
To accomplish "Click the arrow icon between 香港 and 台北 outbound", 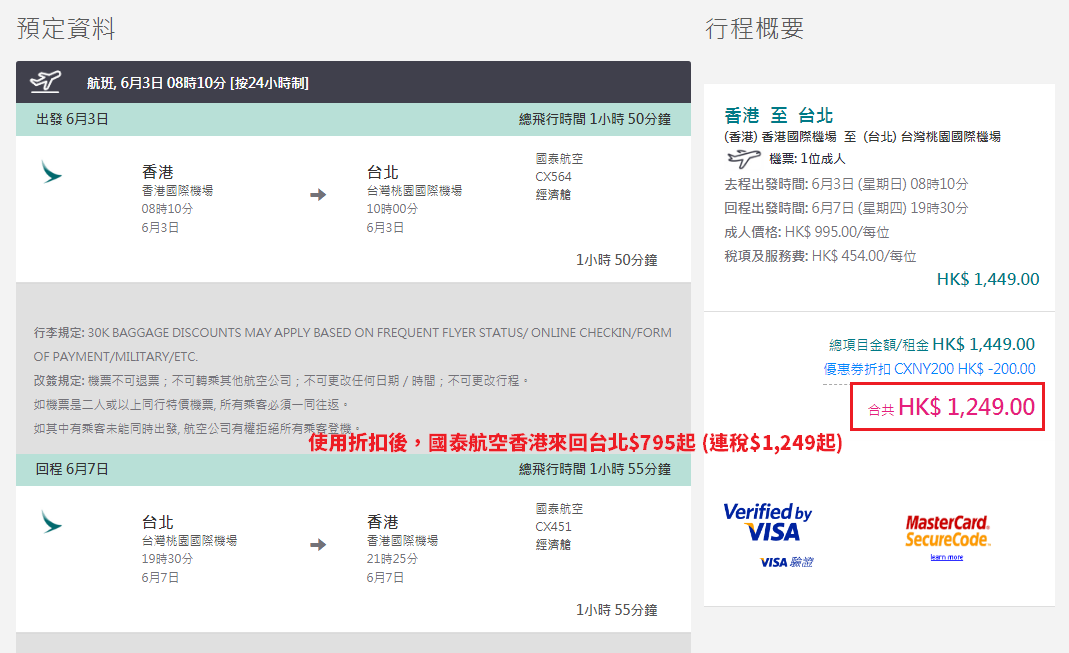I will [318, 195].
